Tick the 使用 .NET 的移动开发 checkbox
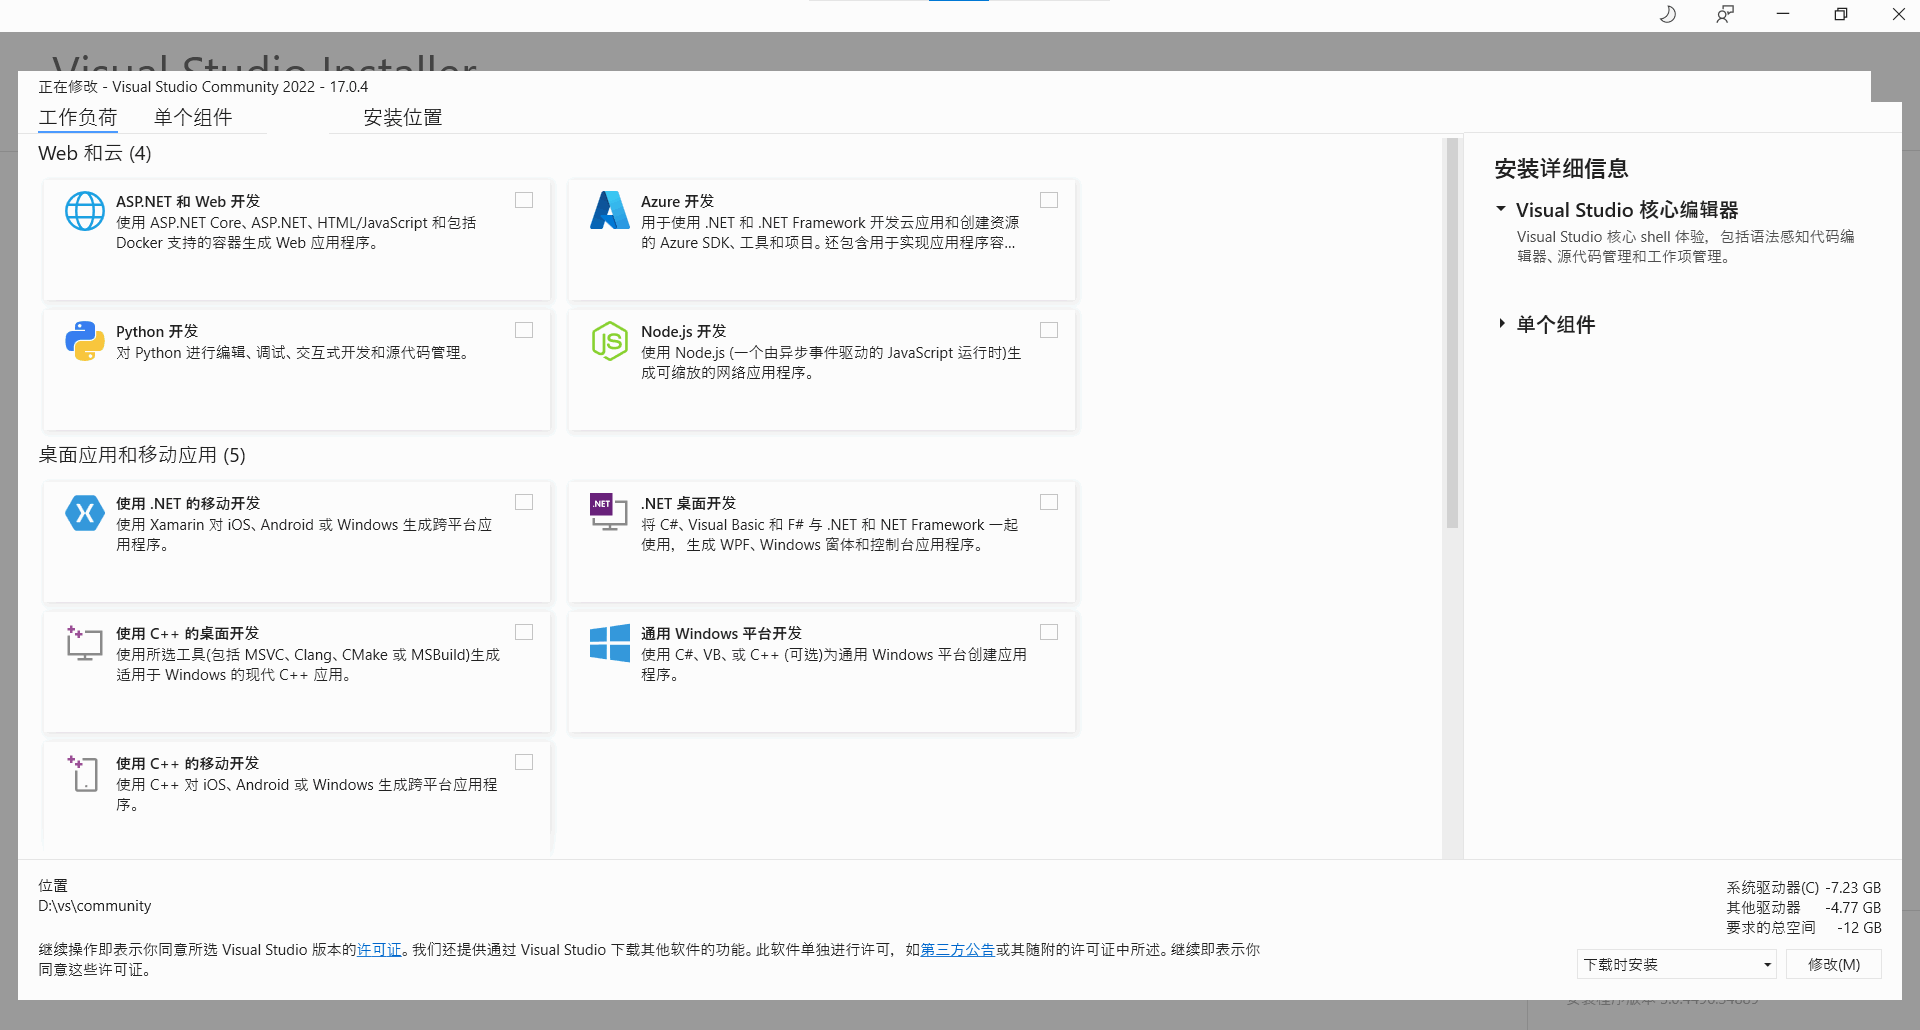 pos(524,502)
